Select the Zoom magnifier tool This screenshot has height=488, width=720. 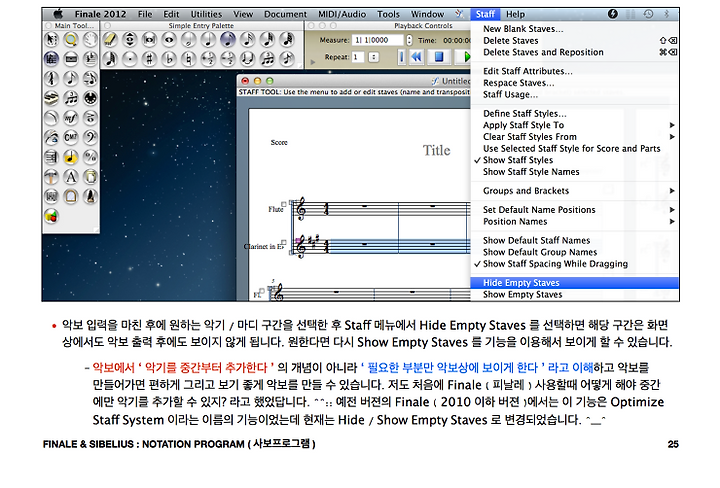(x=71, y=40)
